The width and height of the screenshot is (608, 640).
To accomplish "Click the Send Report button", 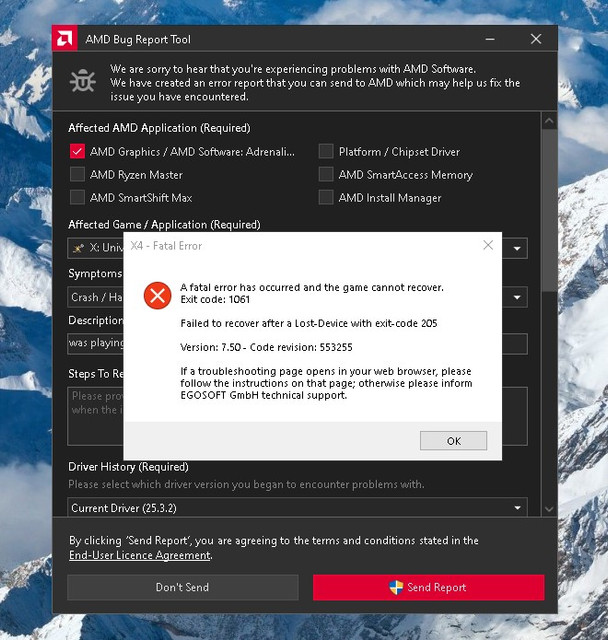I will coord(428,587).
